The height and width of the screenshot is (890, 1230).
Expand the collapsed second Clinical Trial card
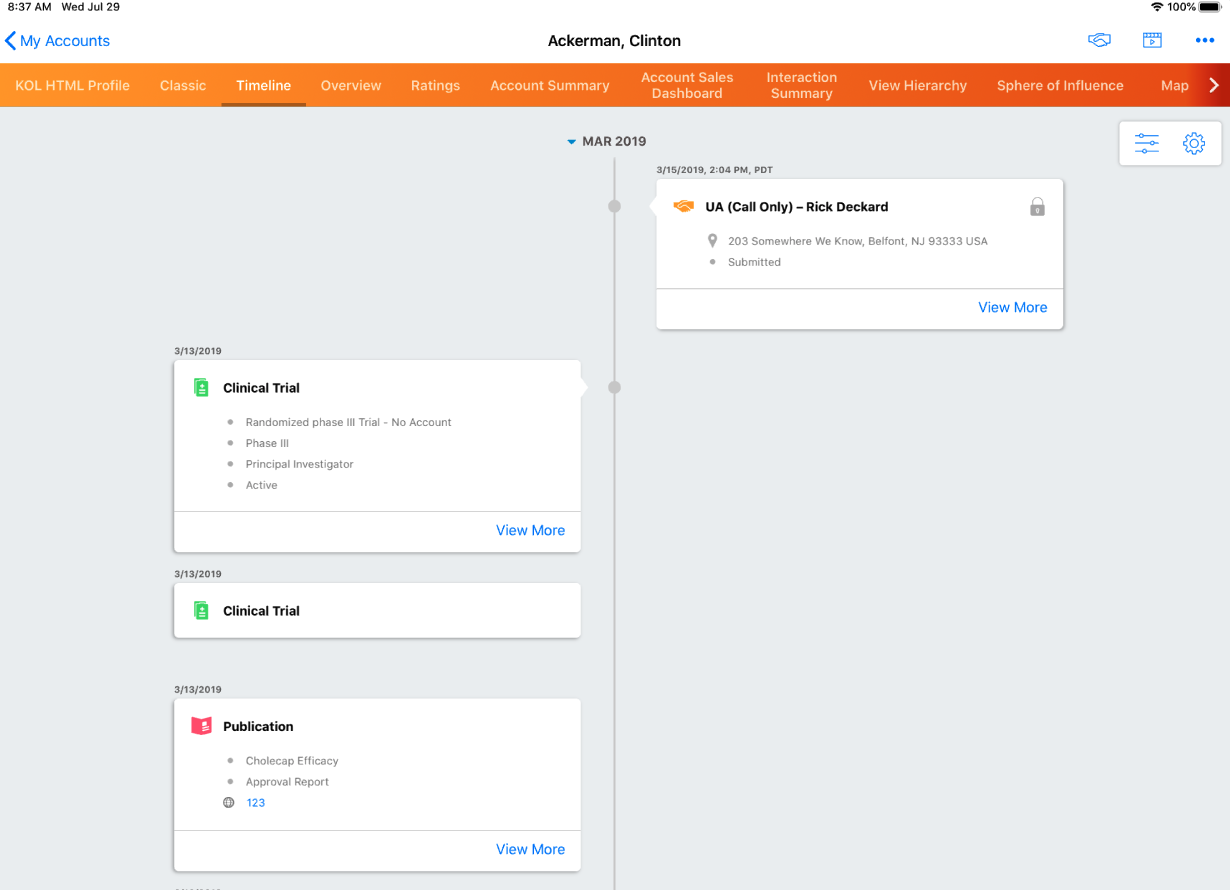pos(377,611)
